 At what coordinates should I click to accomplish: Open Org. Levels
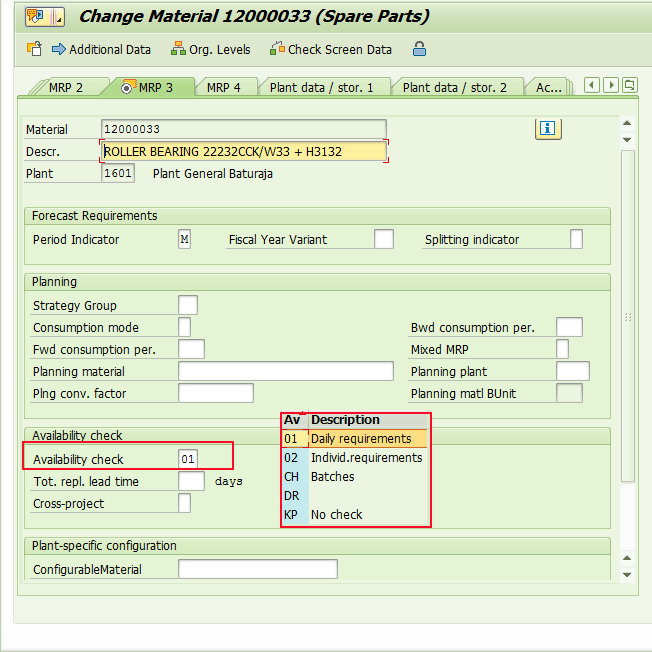[212, 49]
